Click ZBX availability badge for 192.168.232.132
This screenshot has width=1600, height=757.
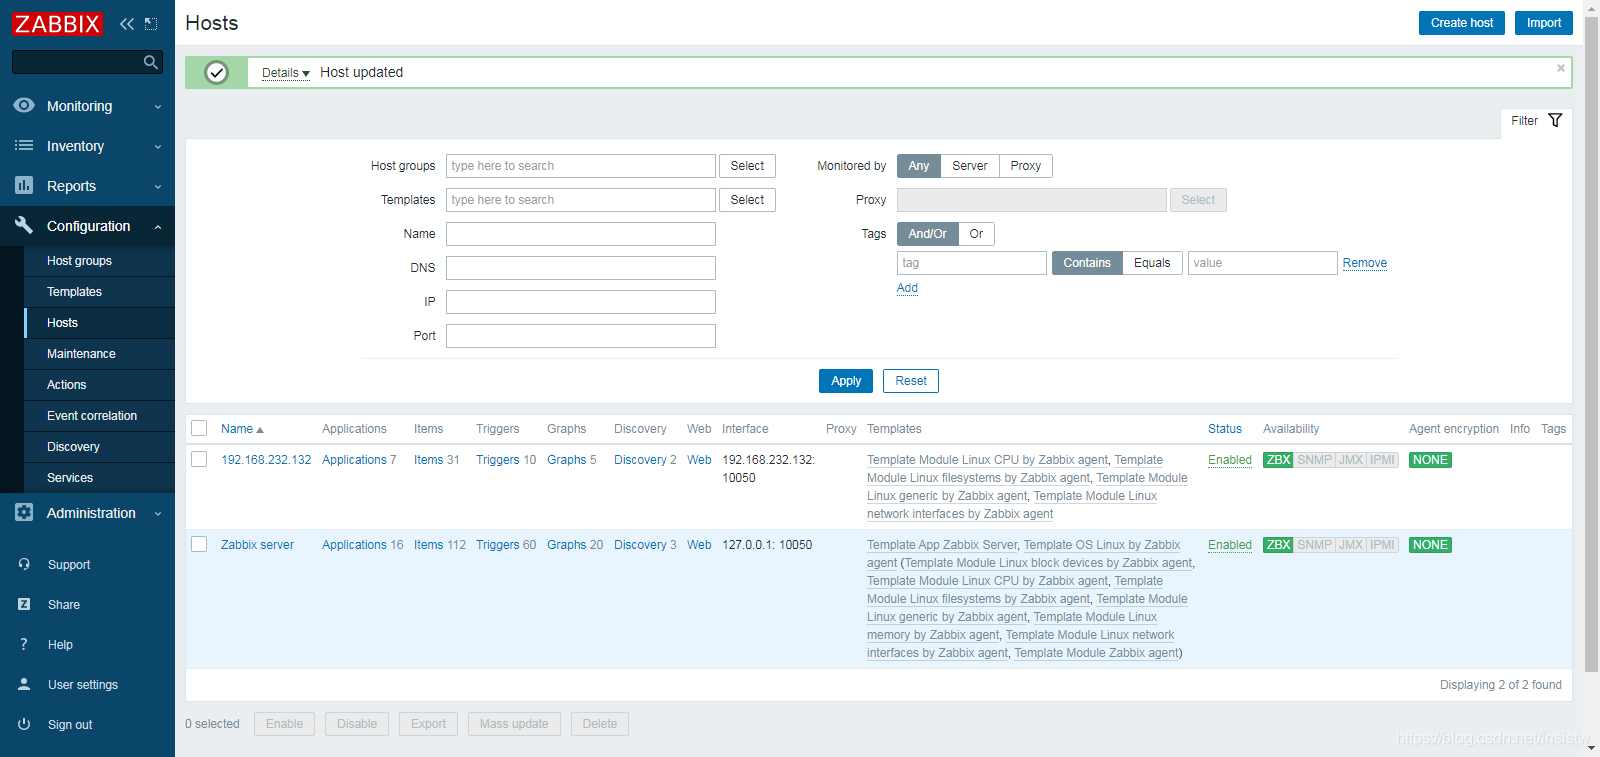(1278, 460)
